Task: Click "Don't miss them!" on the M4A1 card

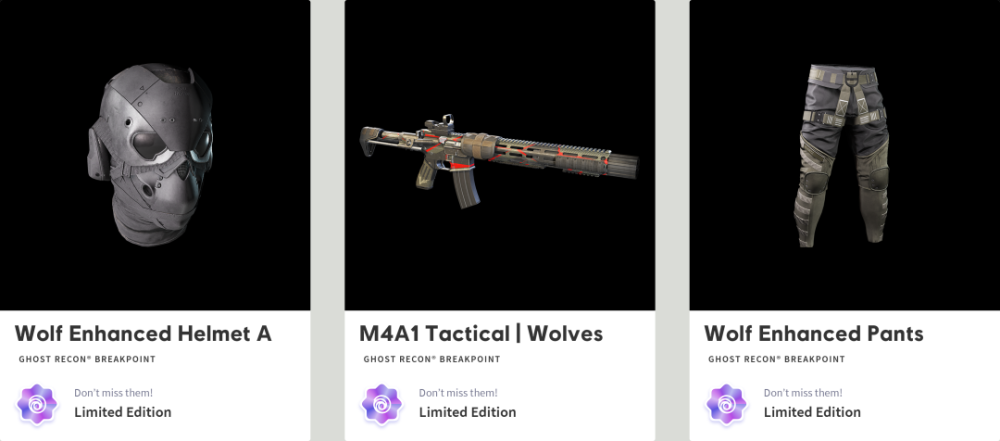Action: pyautogui.click(x=458, y=392)
